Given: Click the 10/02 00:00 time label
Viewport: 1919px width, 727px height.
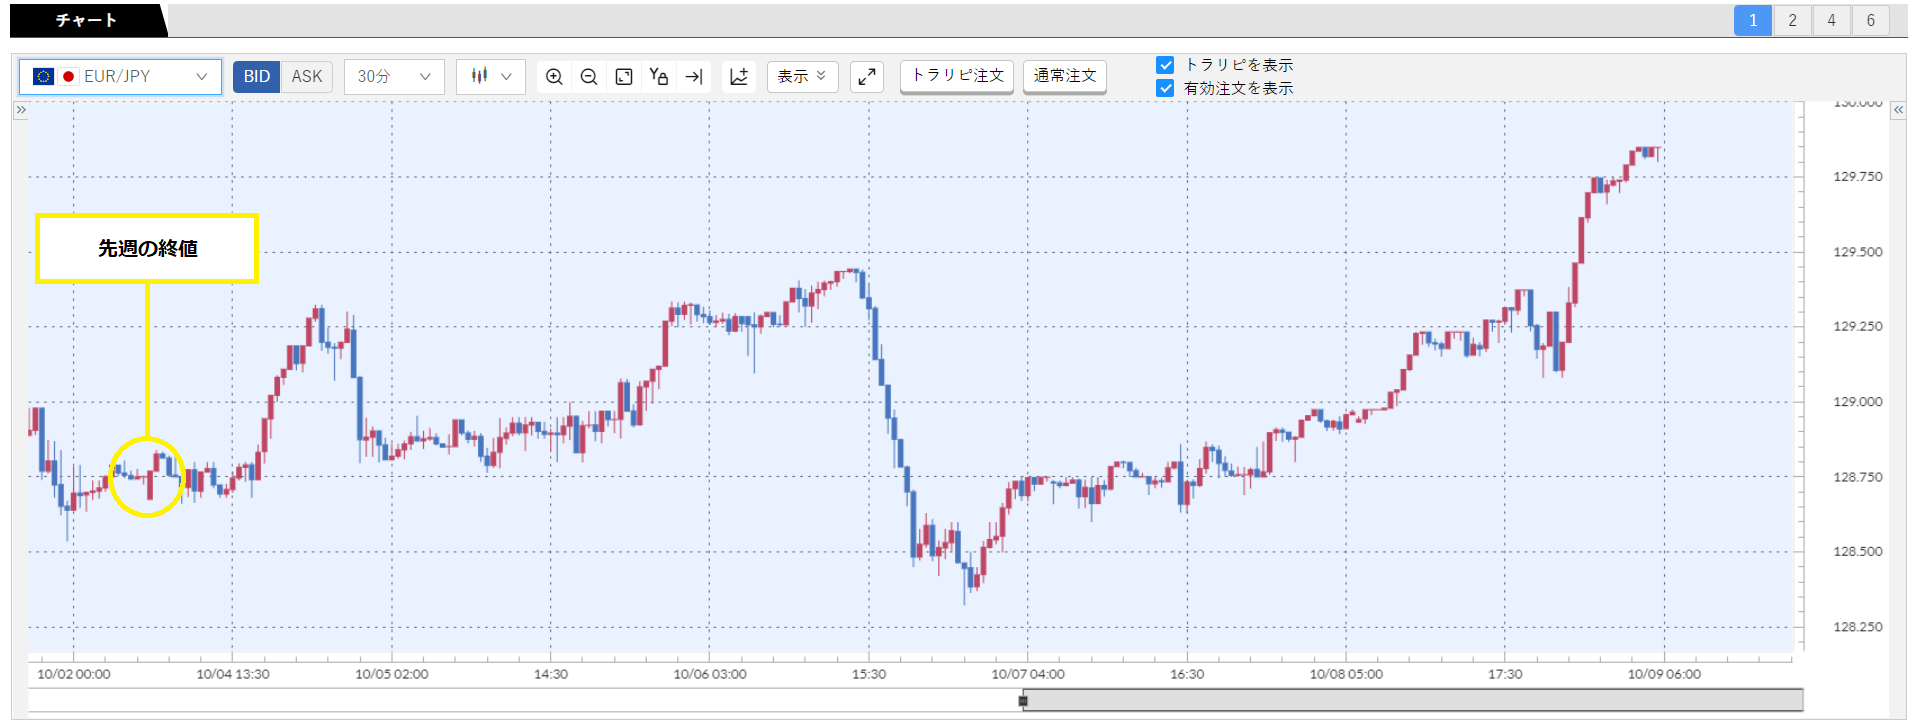Looking at the screenshot, I should pos(74,674).
